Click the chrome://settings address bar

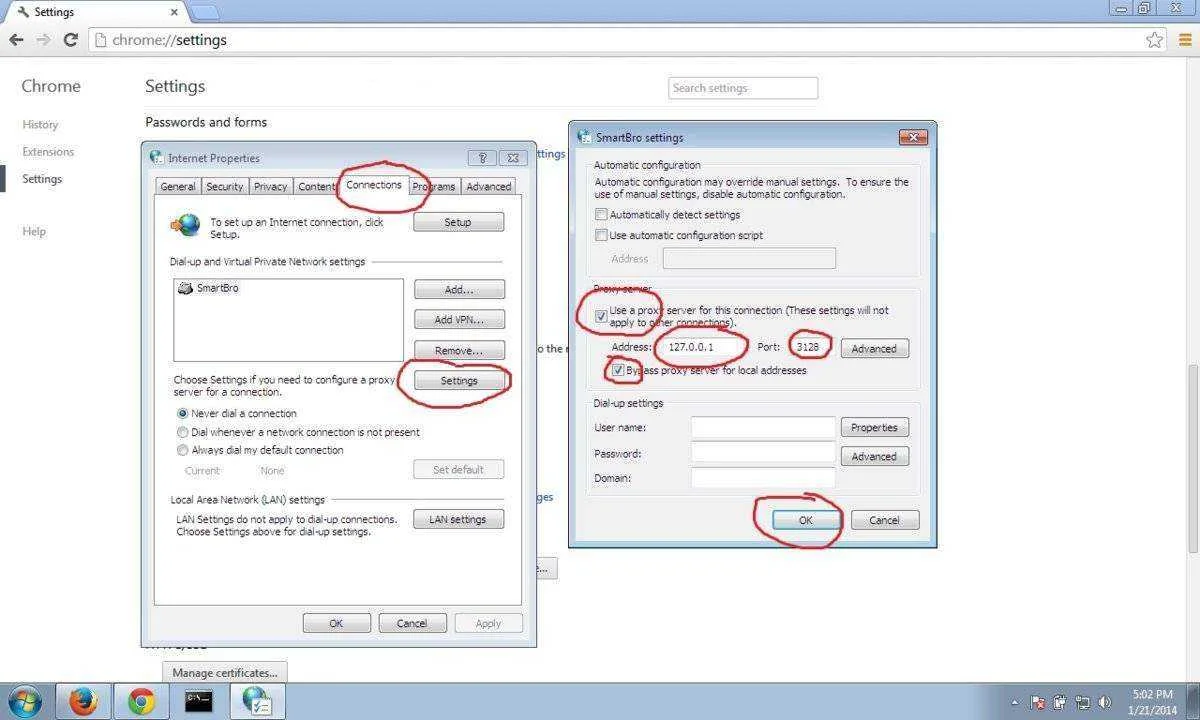pyautogui.click(x=628, y=40)
